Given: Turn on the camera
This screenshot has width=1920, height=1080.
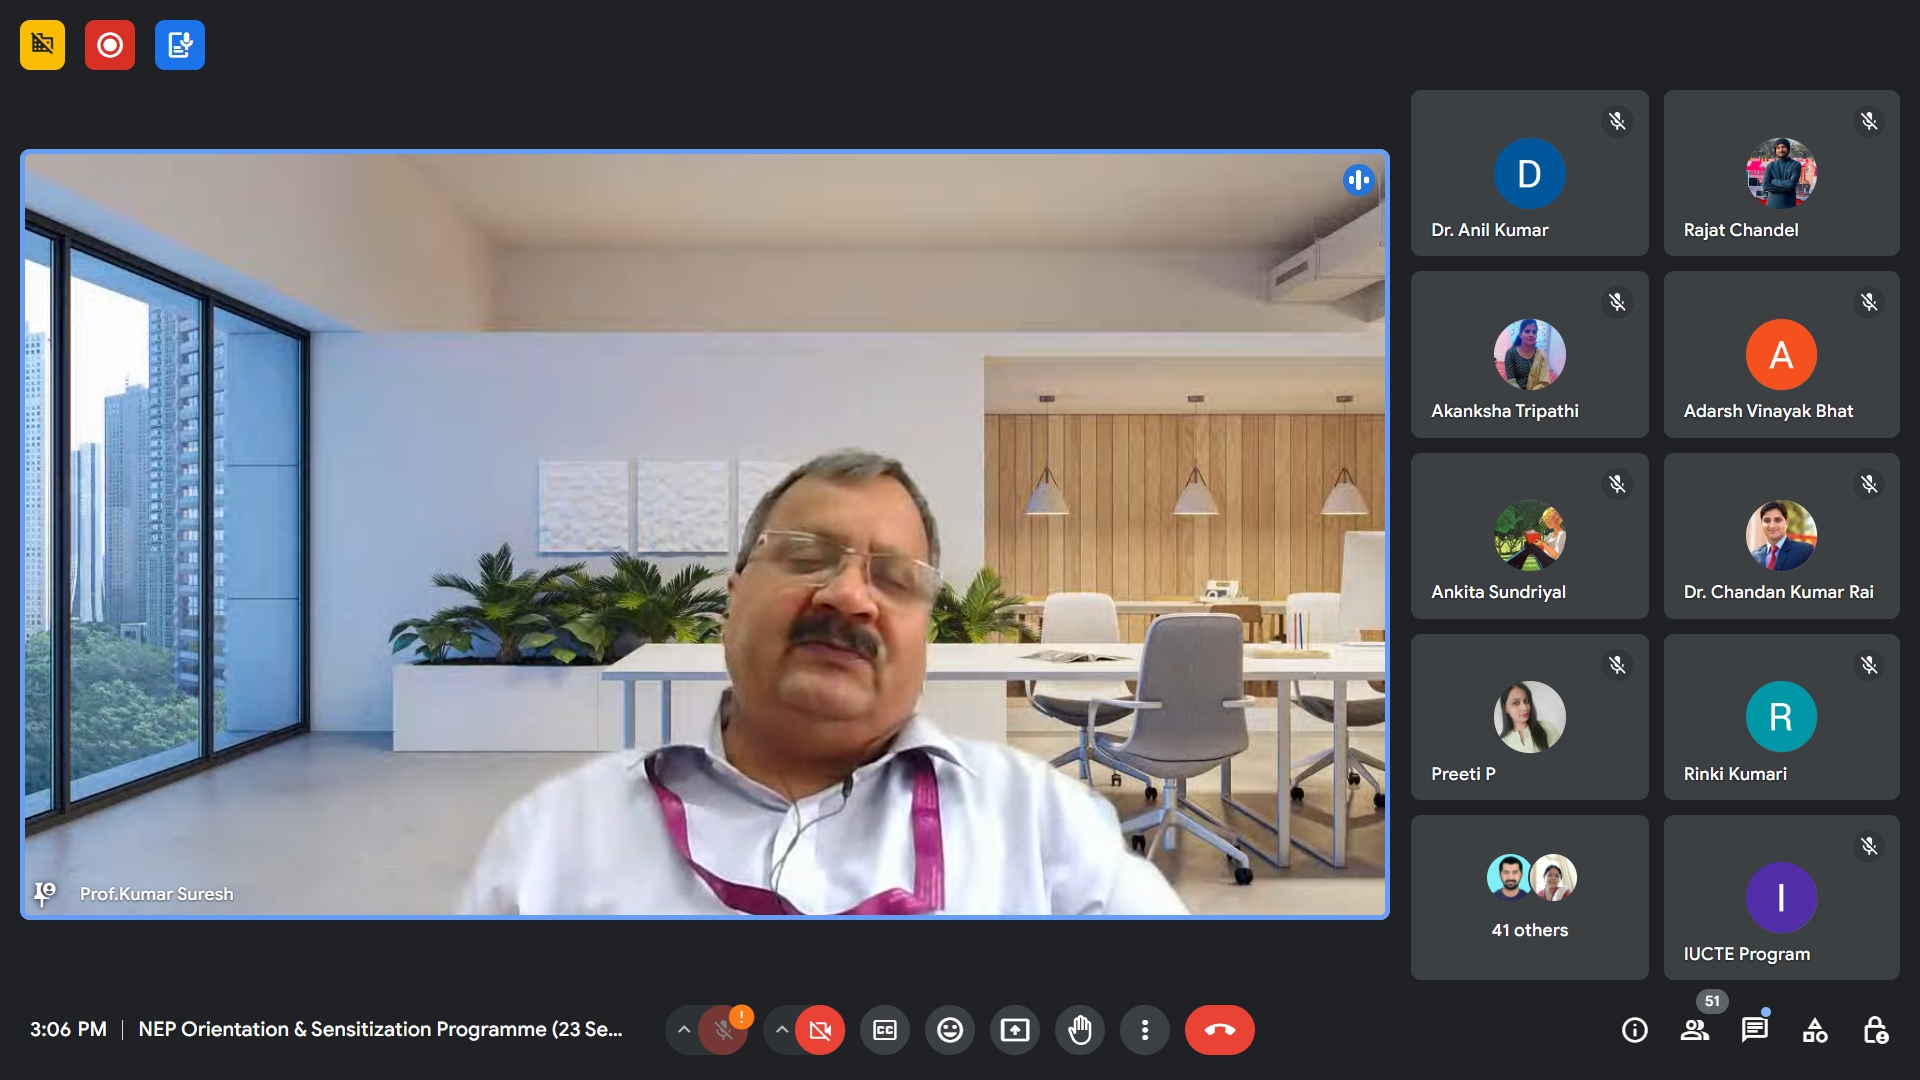Looking at the screenshot, I should (x=820, y=1030).
